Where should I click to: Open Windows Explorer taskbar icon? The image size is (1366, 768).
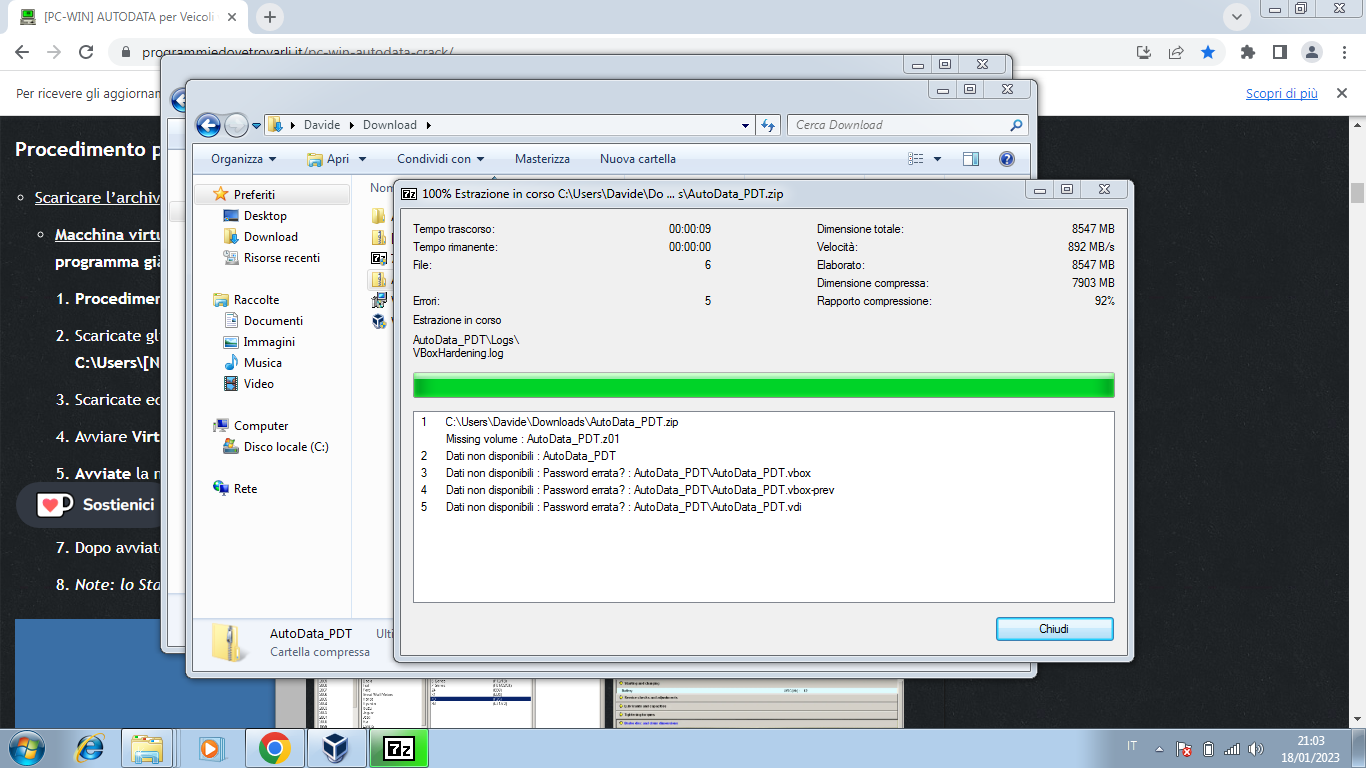pyautogui.click(x=147, y=748)
